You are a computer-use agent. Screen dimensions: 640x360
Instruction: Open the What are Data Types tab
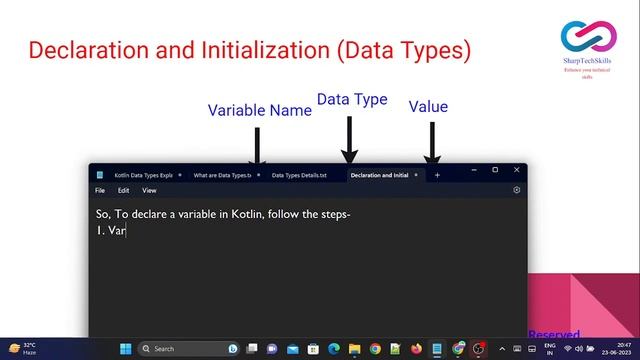pyautogui.click(x=222, y=175)
